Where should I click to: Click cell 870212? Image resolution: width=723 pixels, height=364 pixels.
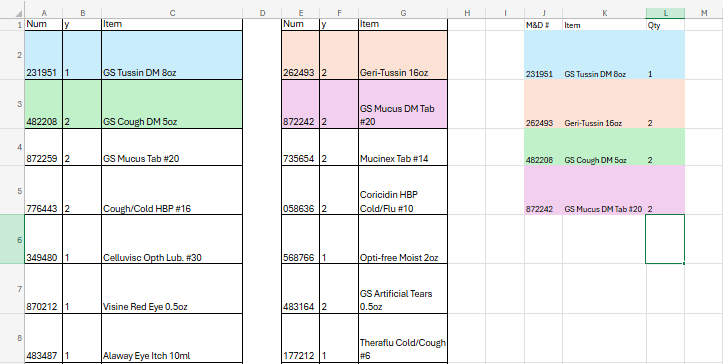click(44, 289)
